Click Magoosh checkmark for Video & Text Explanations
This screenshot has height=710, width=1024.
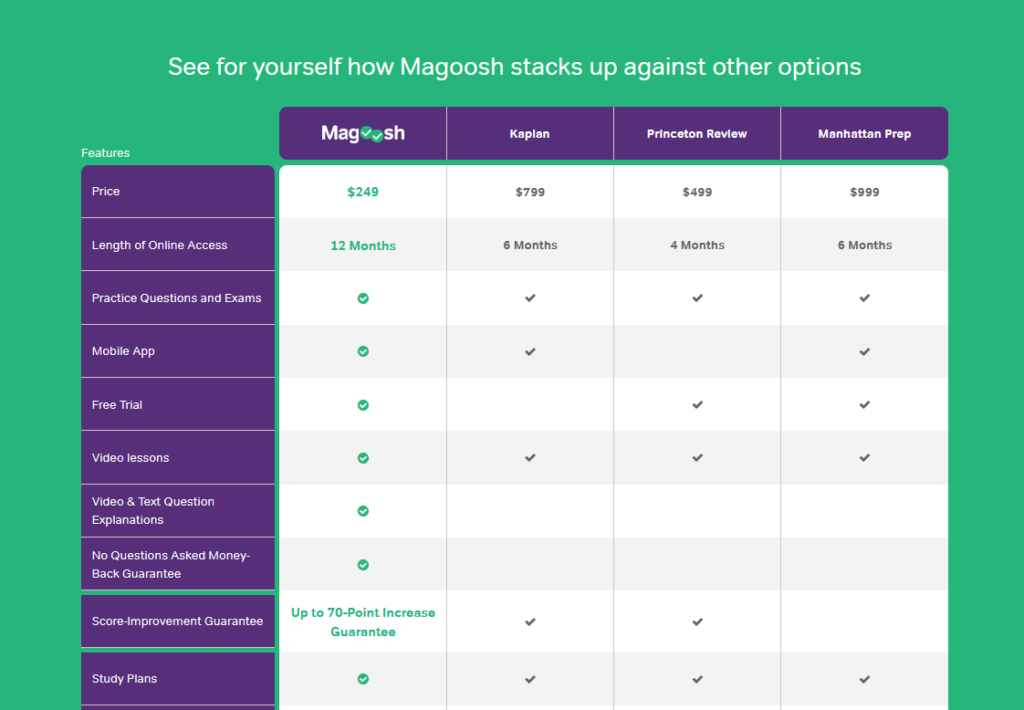pyautogui.click(x=363, y=511)
